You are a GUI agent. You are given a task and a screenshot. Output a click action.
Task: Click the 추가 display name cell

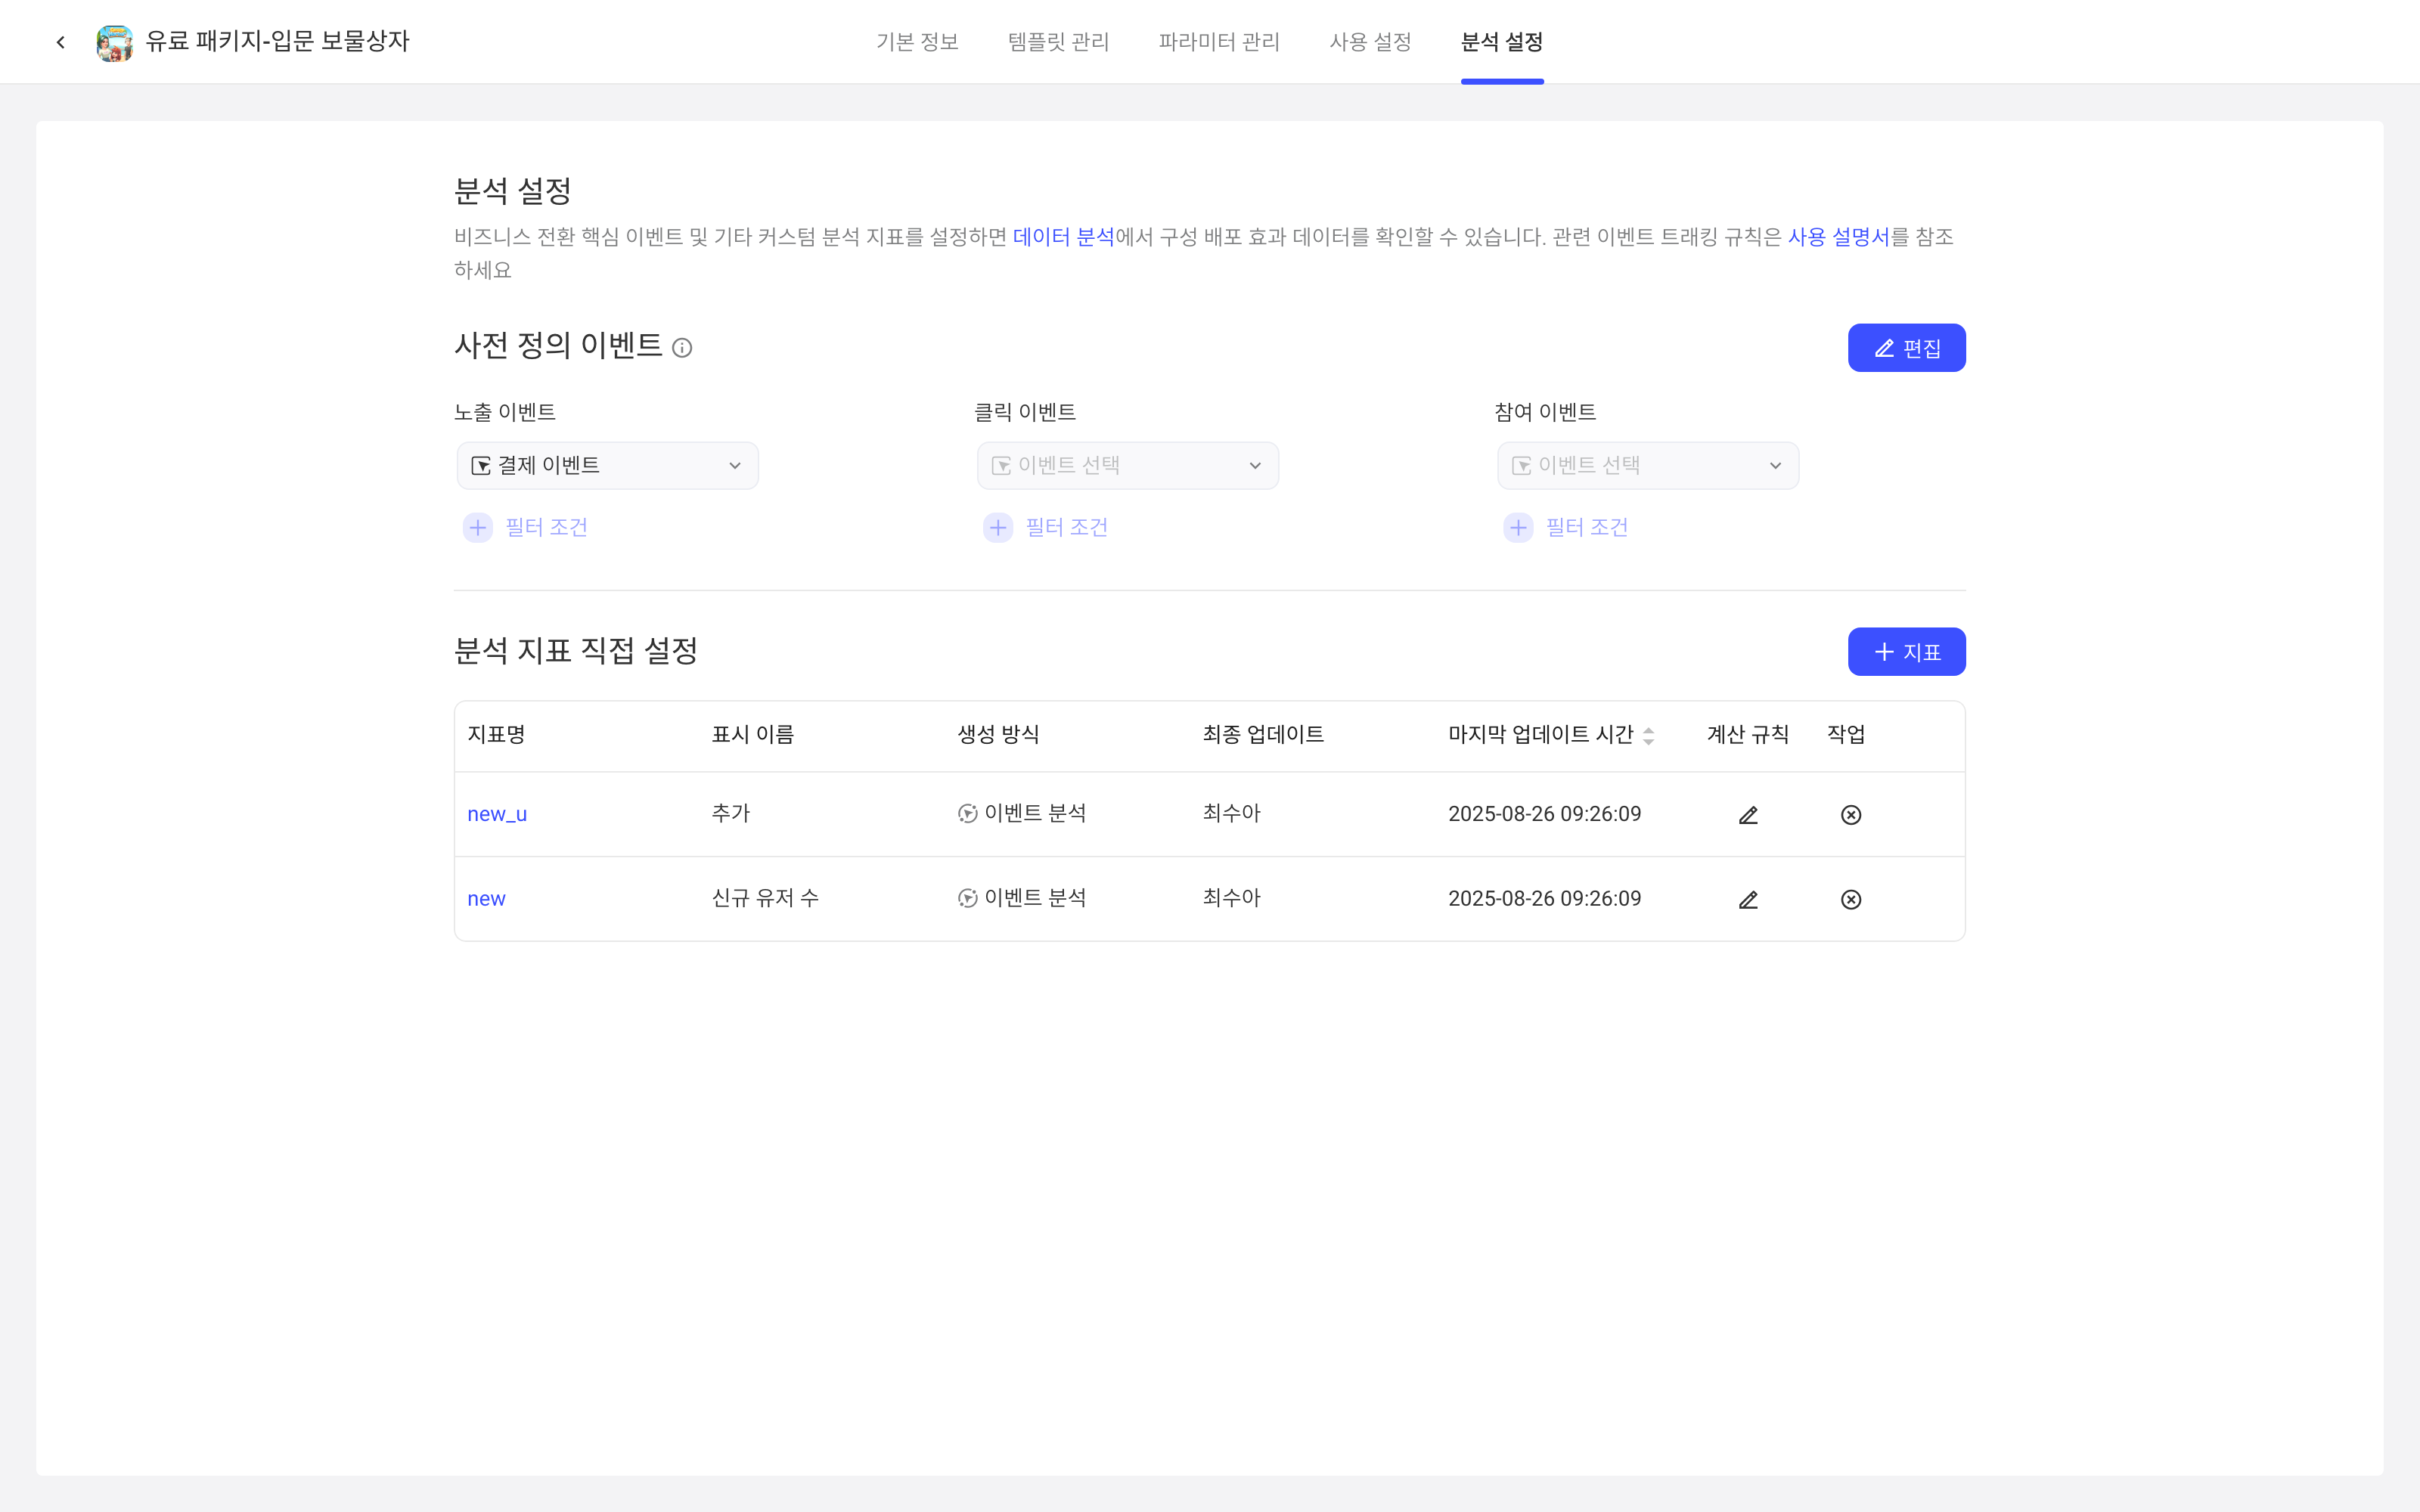(730, 813)
